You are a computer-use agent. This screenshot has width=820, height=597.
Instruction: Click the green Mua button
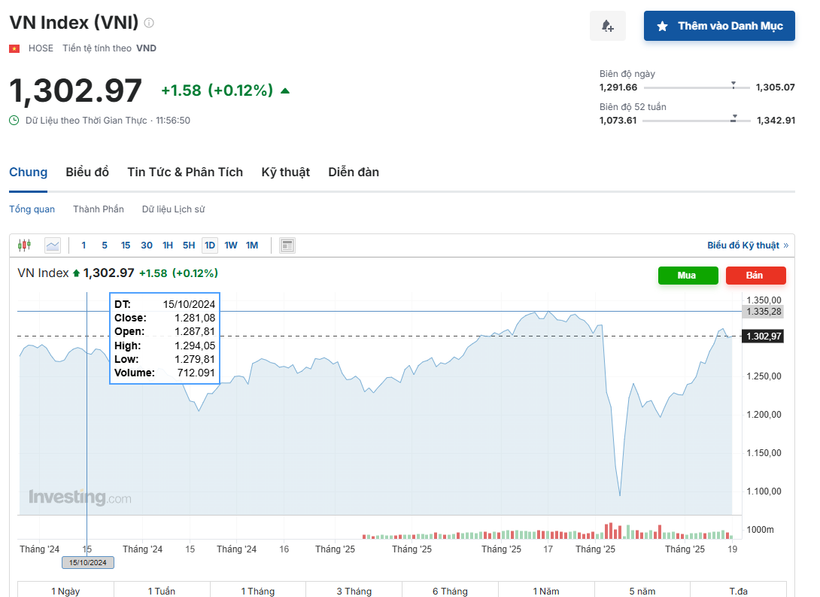coord(688,275)
